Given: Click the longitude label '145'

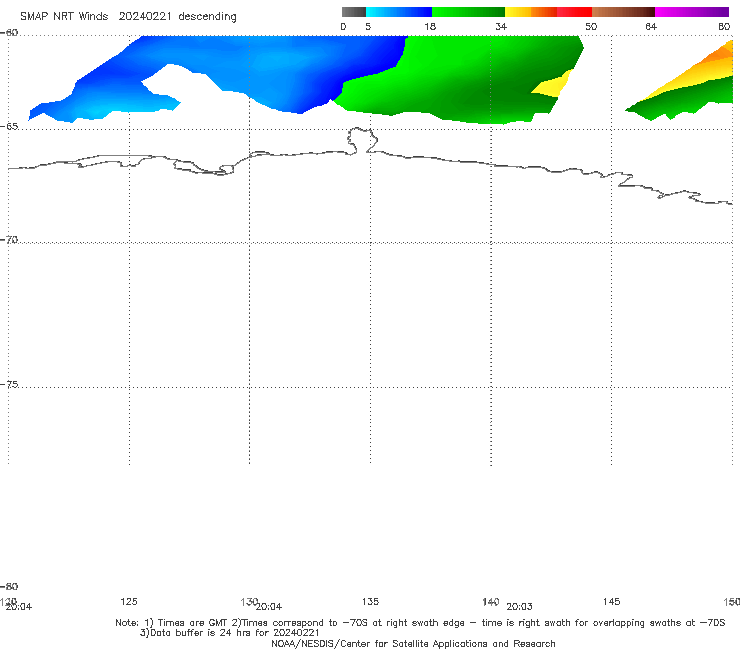Looking at the screenshot, I should point(611,601).
